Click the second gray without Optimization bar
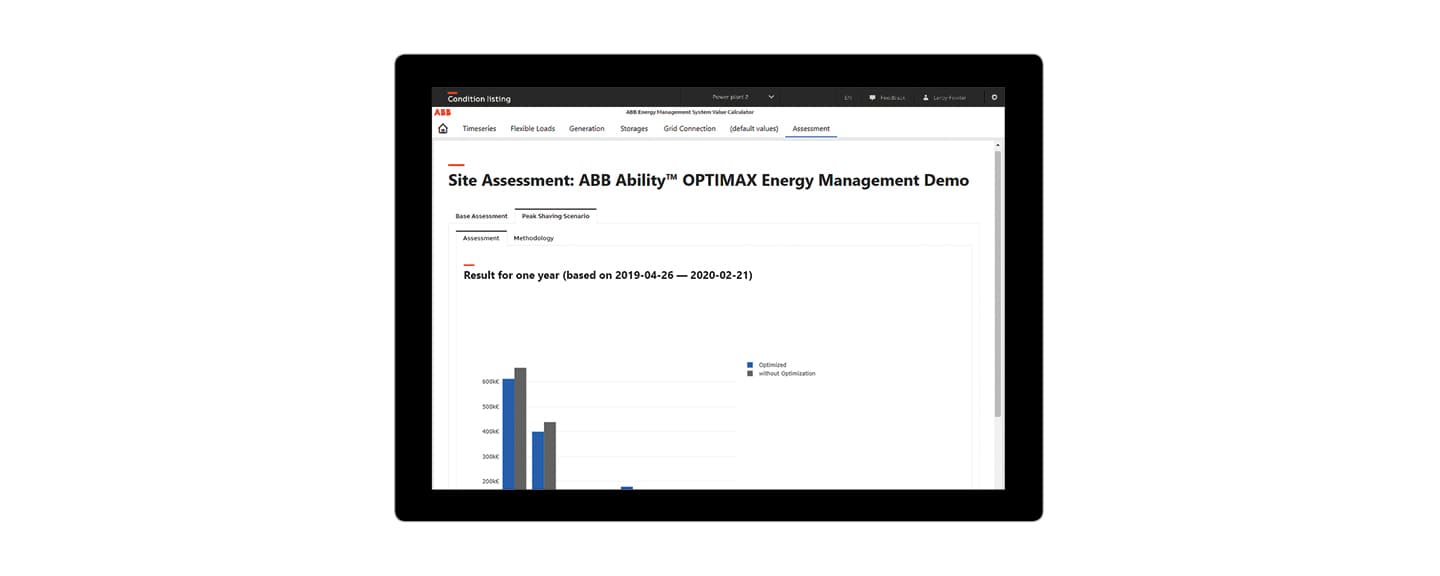This screenshot has width=1440, height=576. (x=550, y=455)
